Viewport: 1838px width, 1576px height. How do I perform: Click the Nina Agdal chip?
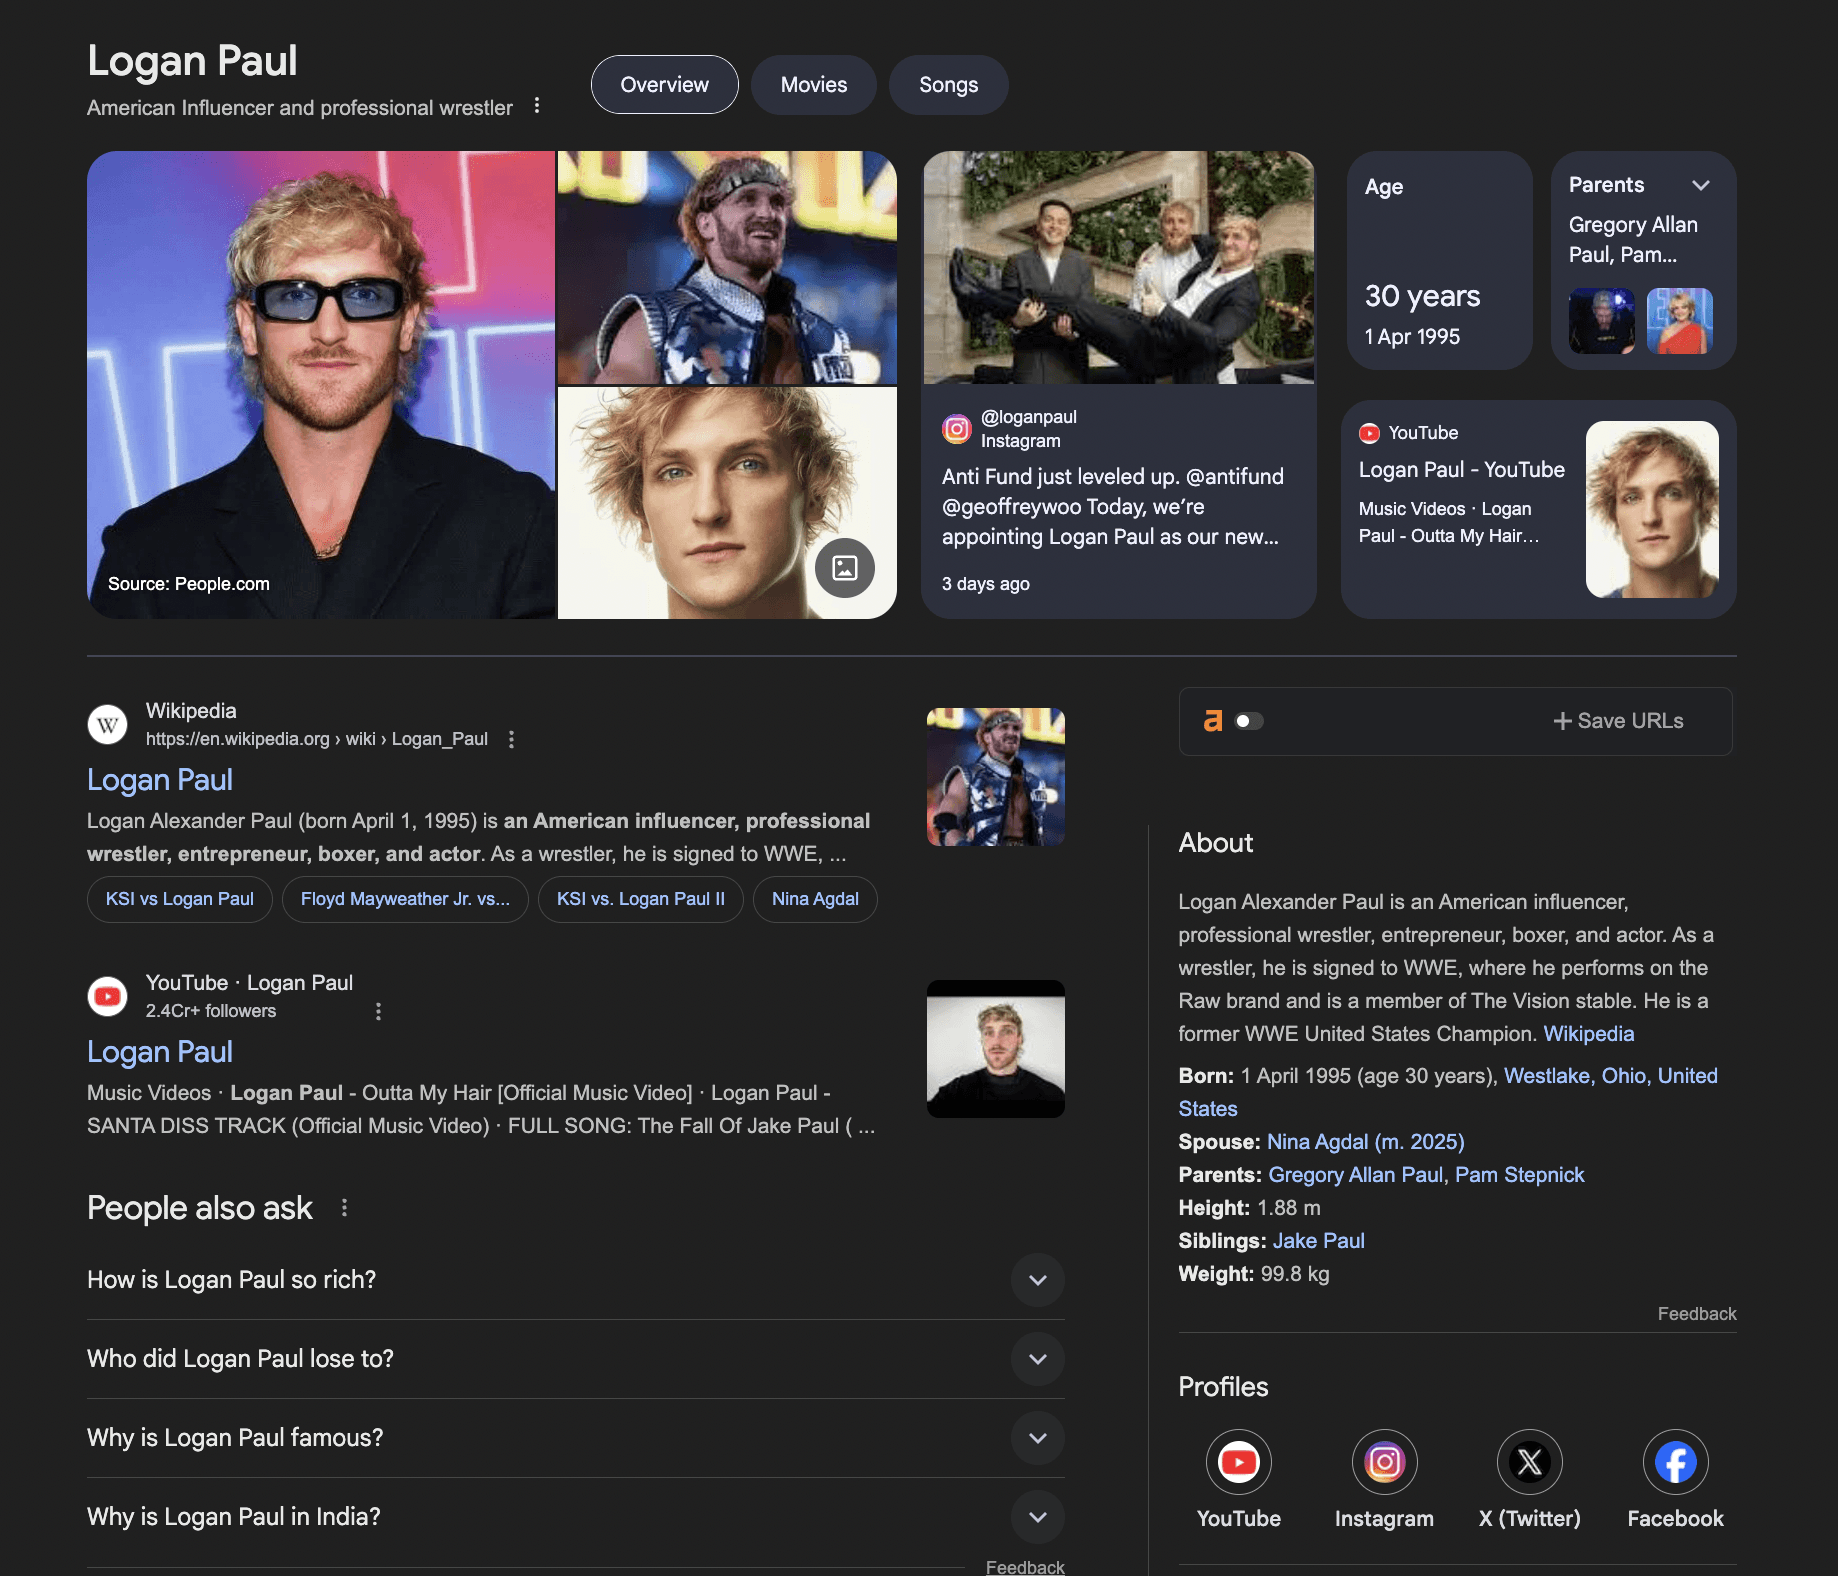(x=815, y=899)
